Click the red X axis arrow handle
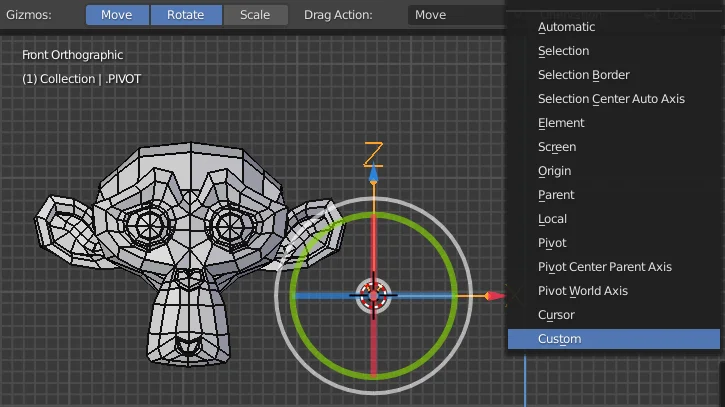 pyautogui.click(x=495, y=296)
